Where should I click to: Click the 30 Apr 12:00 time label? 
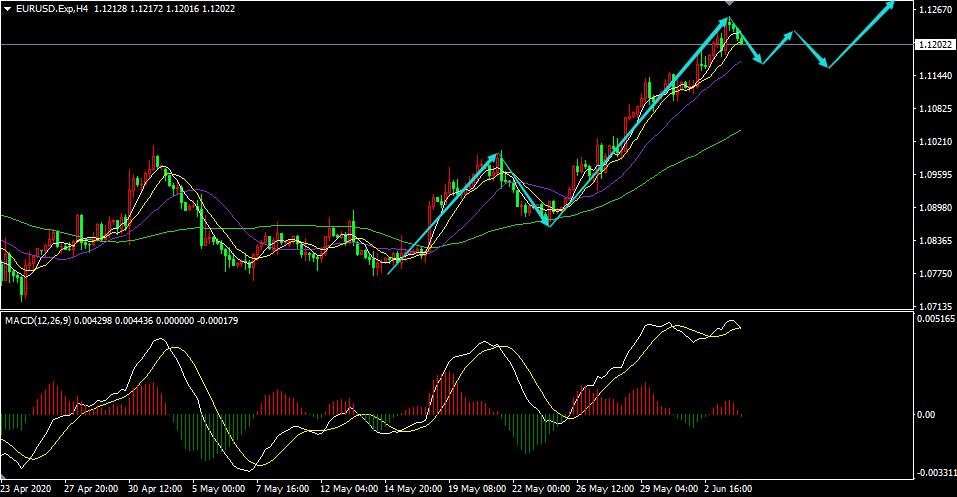[x=155, y=489]
